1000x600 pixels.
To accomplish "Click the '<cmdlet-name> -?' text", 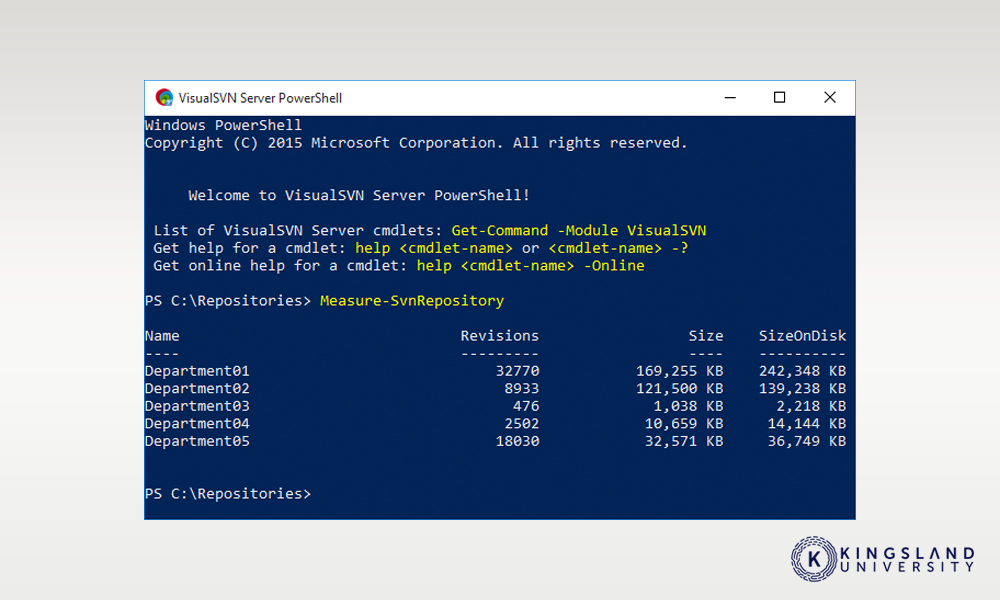I will coord(618,248).
